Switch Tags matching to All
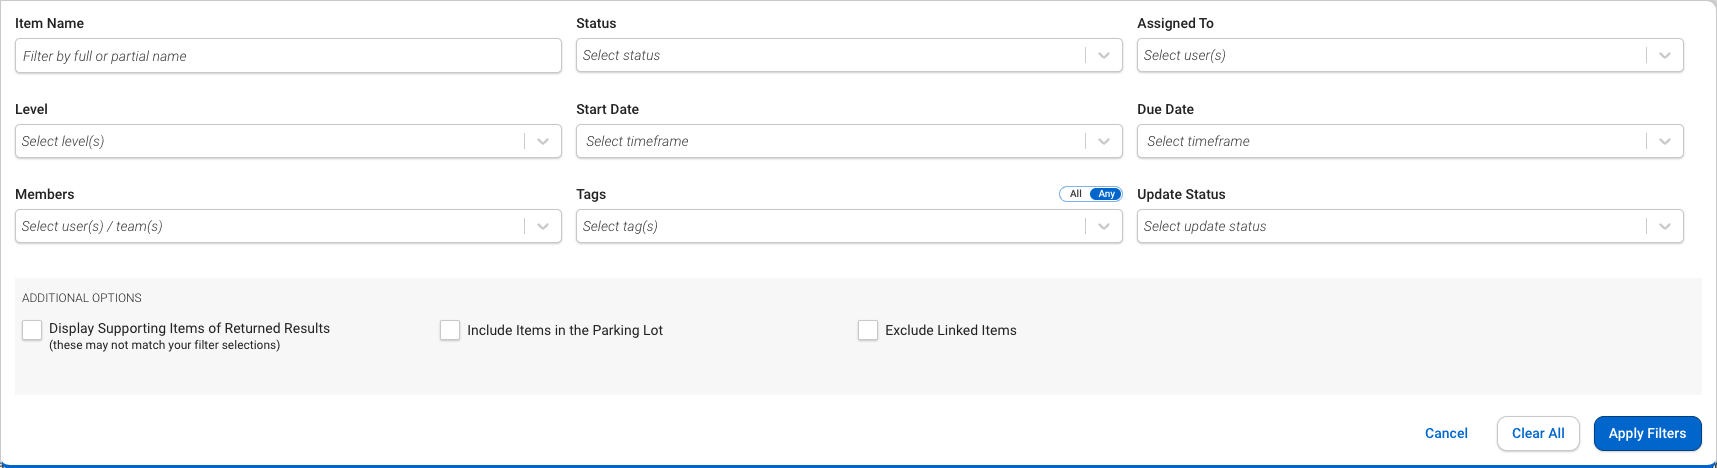The height and width of the screenshot is (468, 1717). [x=1075, y=194]
